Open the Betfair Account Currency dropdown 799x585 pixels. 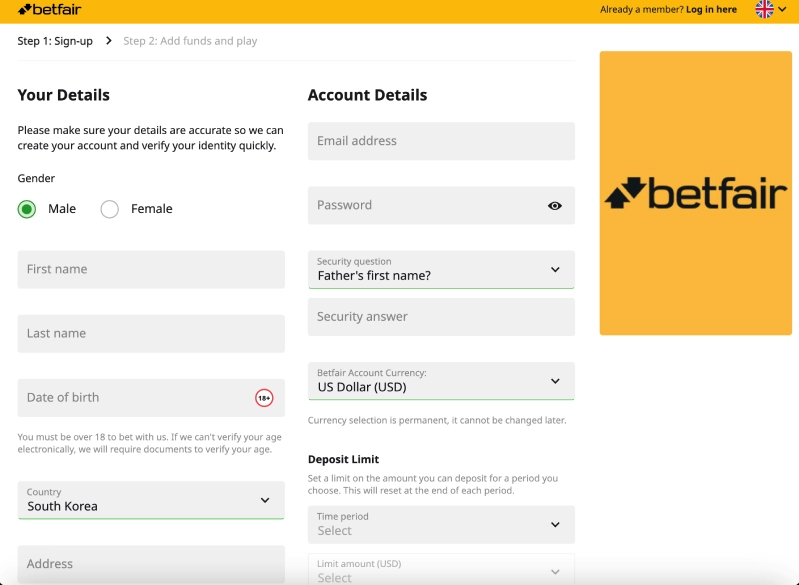click(441, 381)
